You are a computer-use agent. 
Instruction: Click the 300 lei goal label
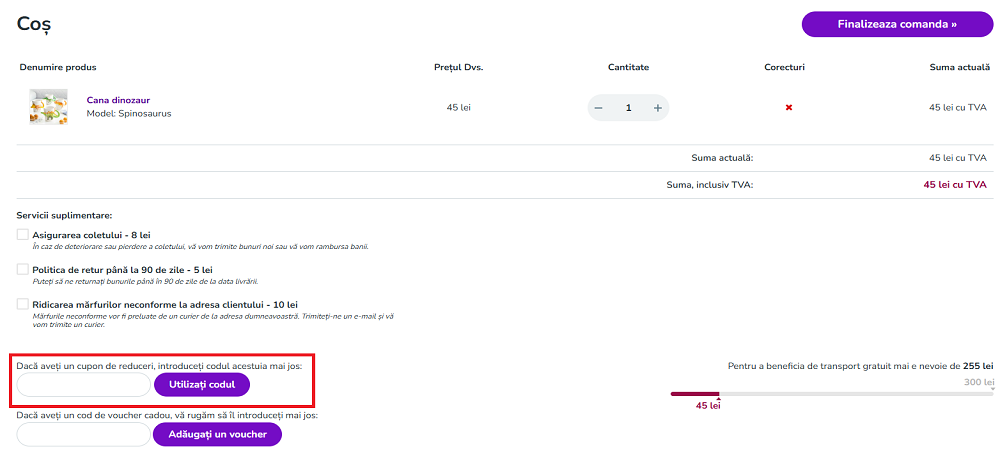pyautogui.click(x=978, y=382)
